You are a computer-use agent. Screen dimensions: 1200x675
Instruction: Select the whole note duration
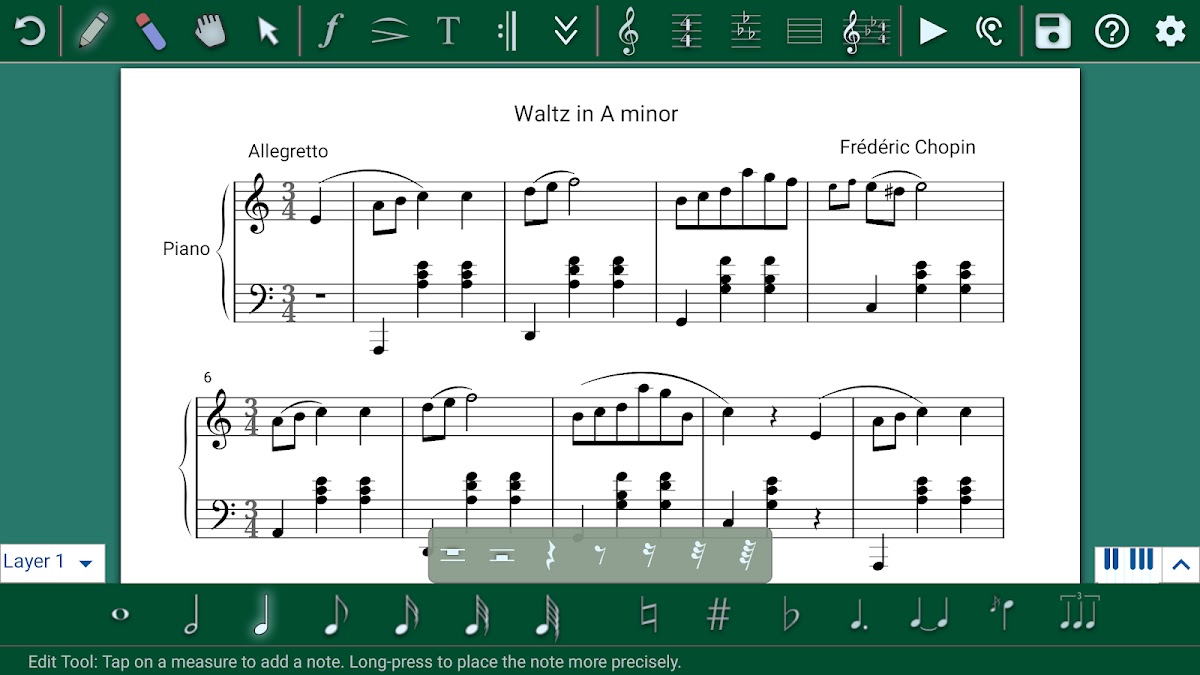point(120,615)
